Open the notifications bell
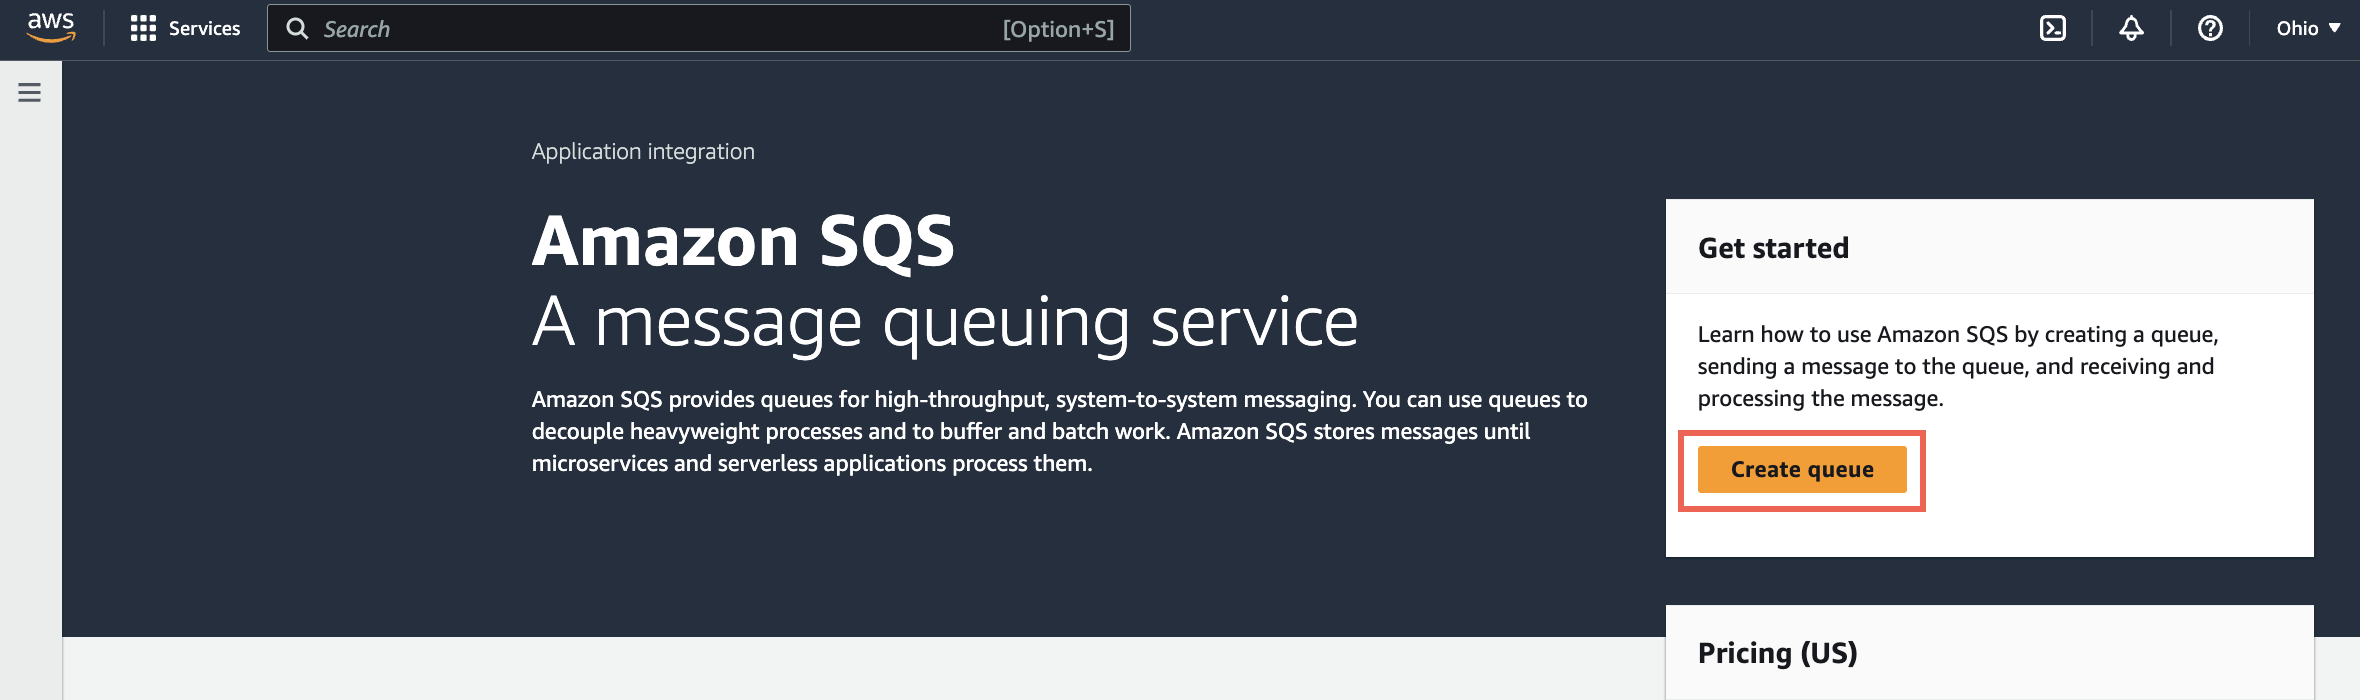 click(2131, 28)
